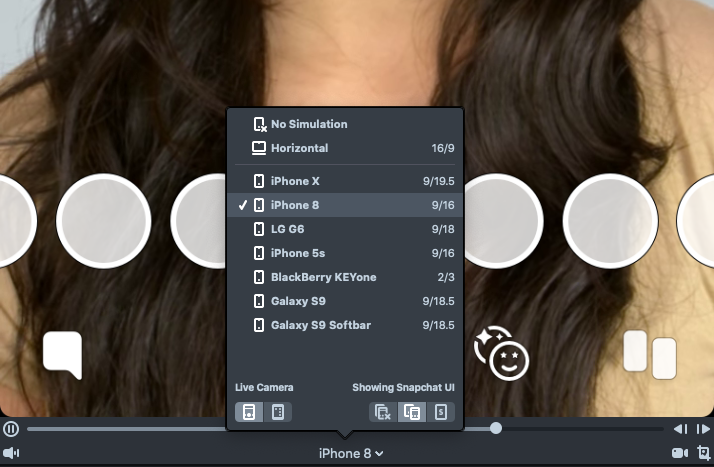Select the first Live Camera mode toggle
The height and width of the screenshot is (467, 714).
(x=250, y=412)
